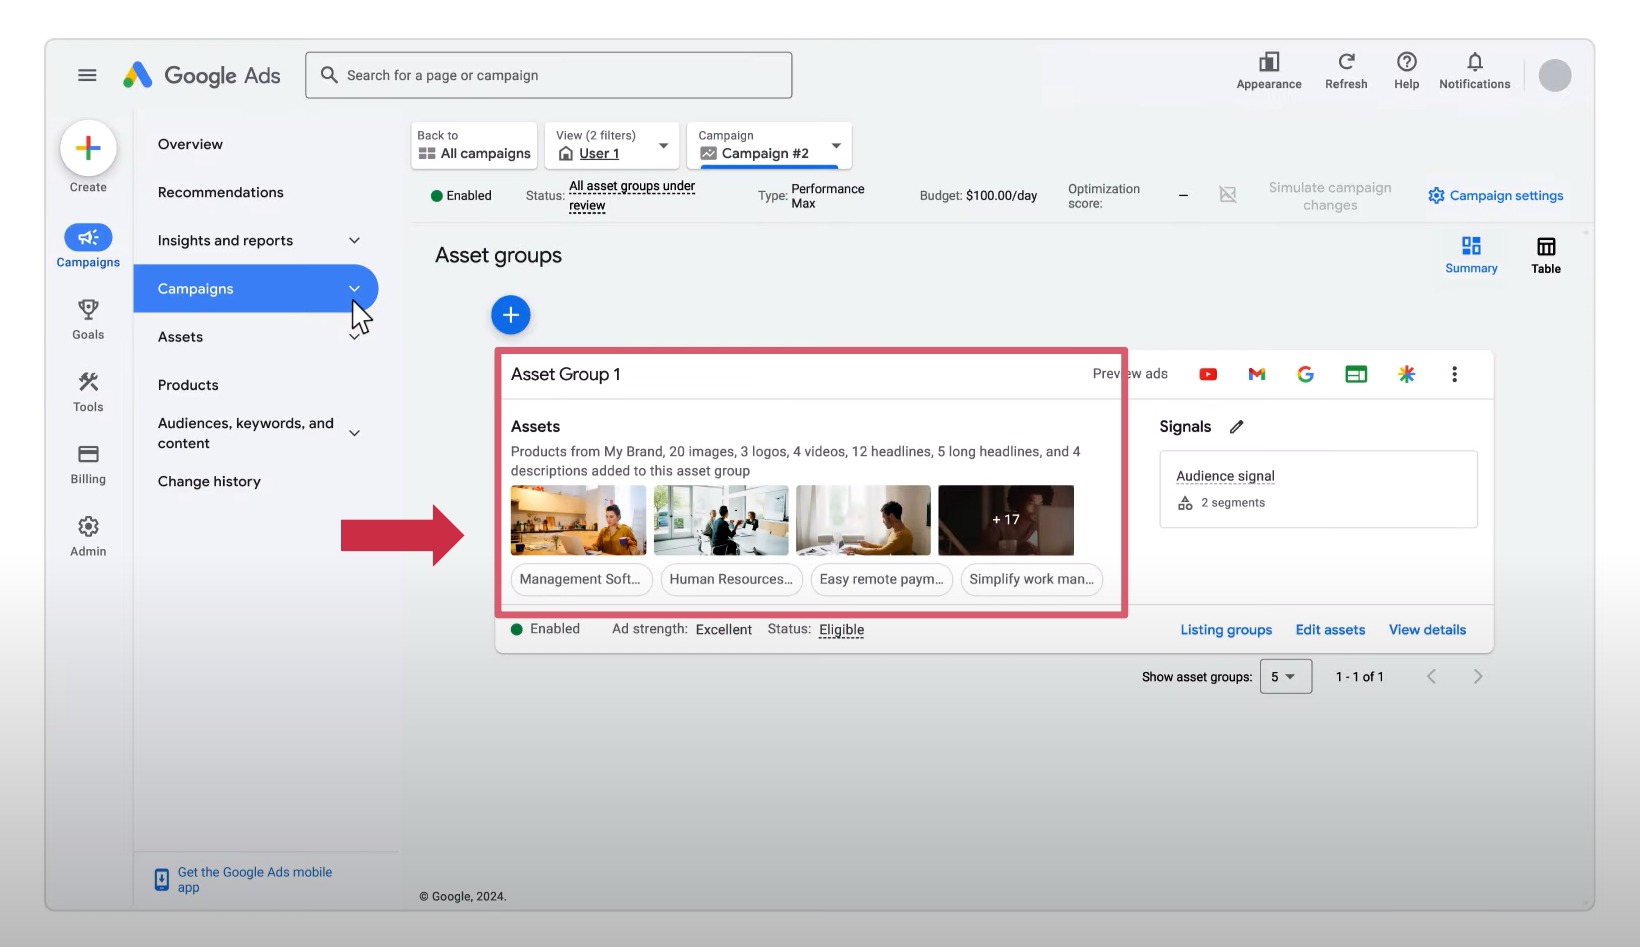Click the Easy remote paym... headline chip
Viewport: 1640px width, 947px height.
point(881,579)
